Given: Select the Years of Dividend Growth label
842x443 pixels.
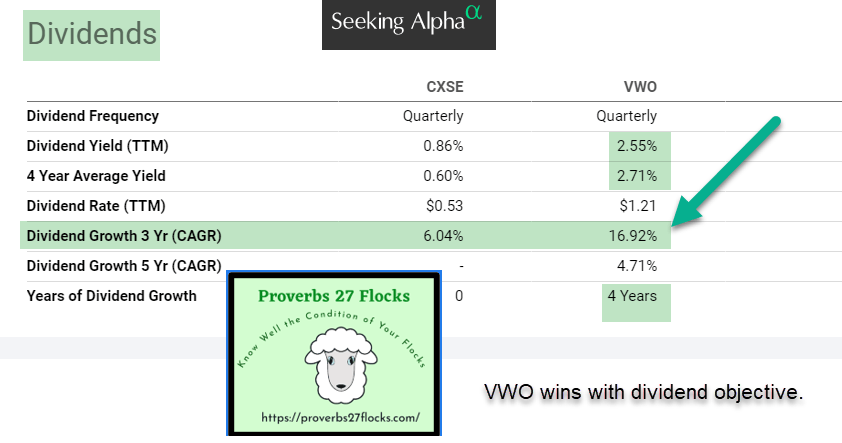Looking at the screenshot, I should tap(112, 296).
